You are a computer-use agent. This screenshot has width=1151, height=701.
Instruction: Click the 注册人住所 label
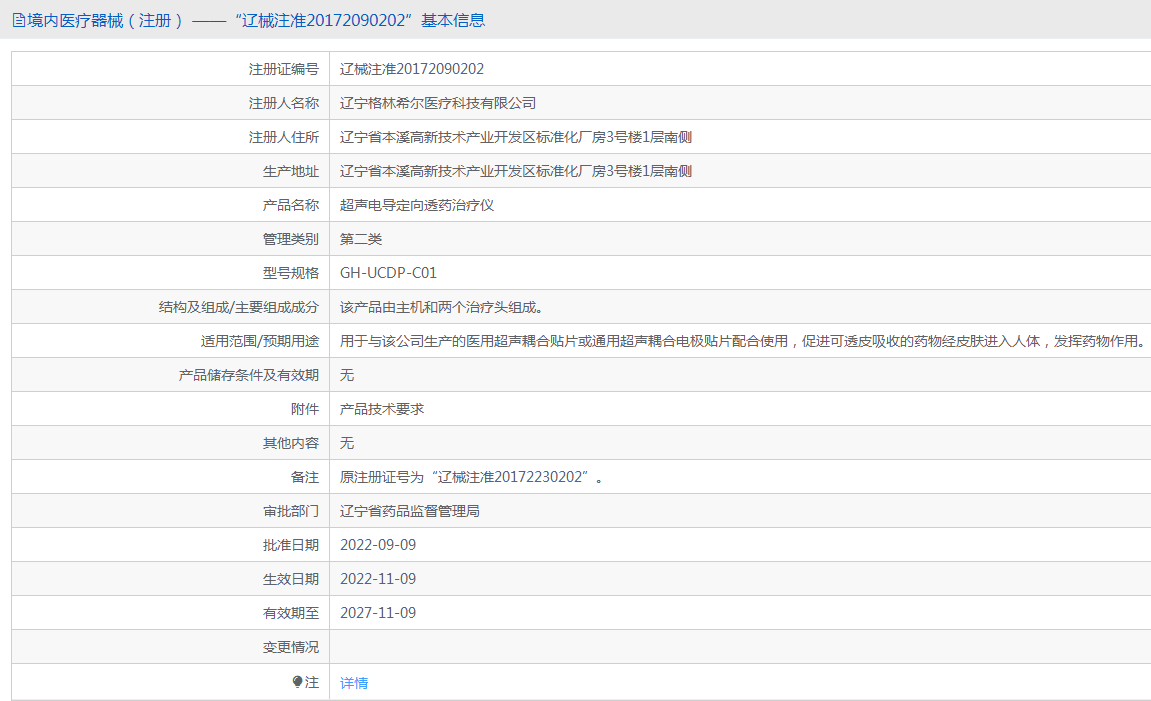(283, 137)
